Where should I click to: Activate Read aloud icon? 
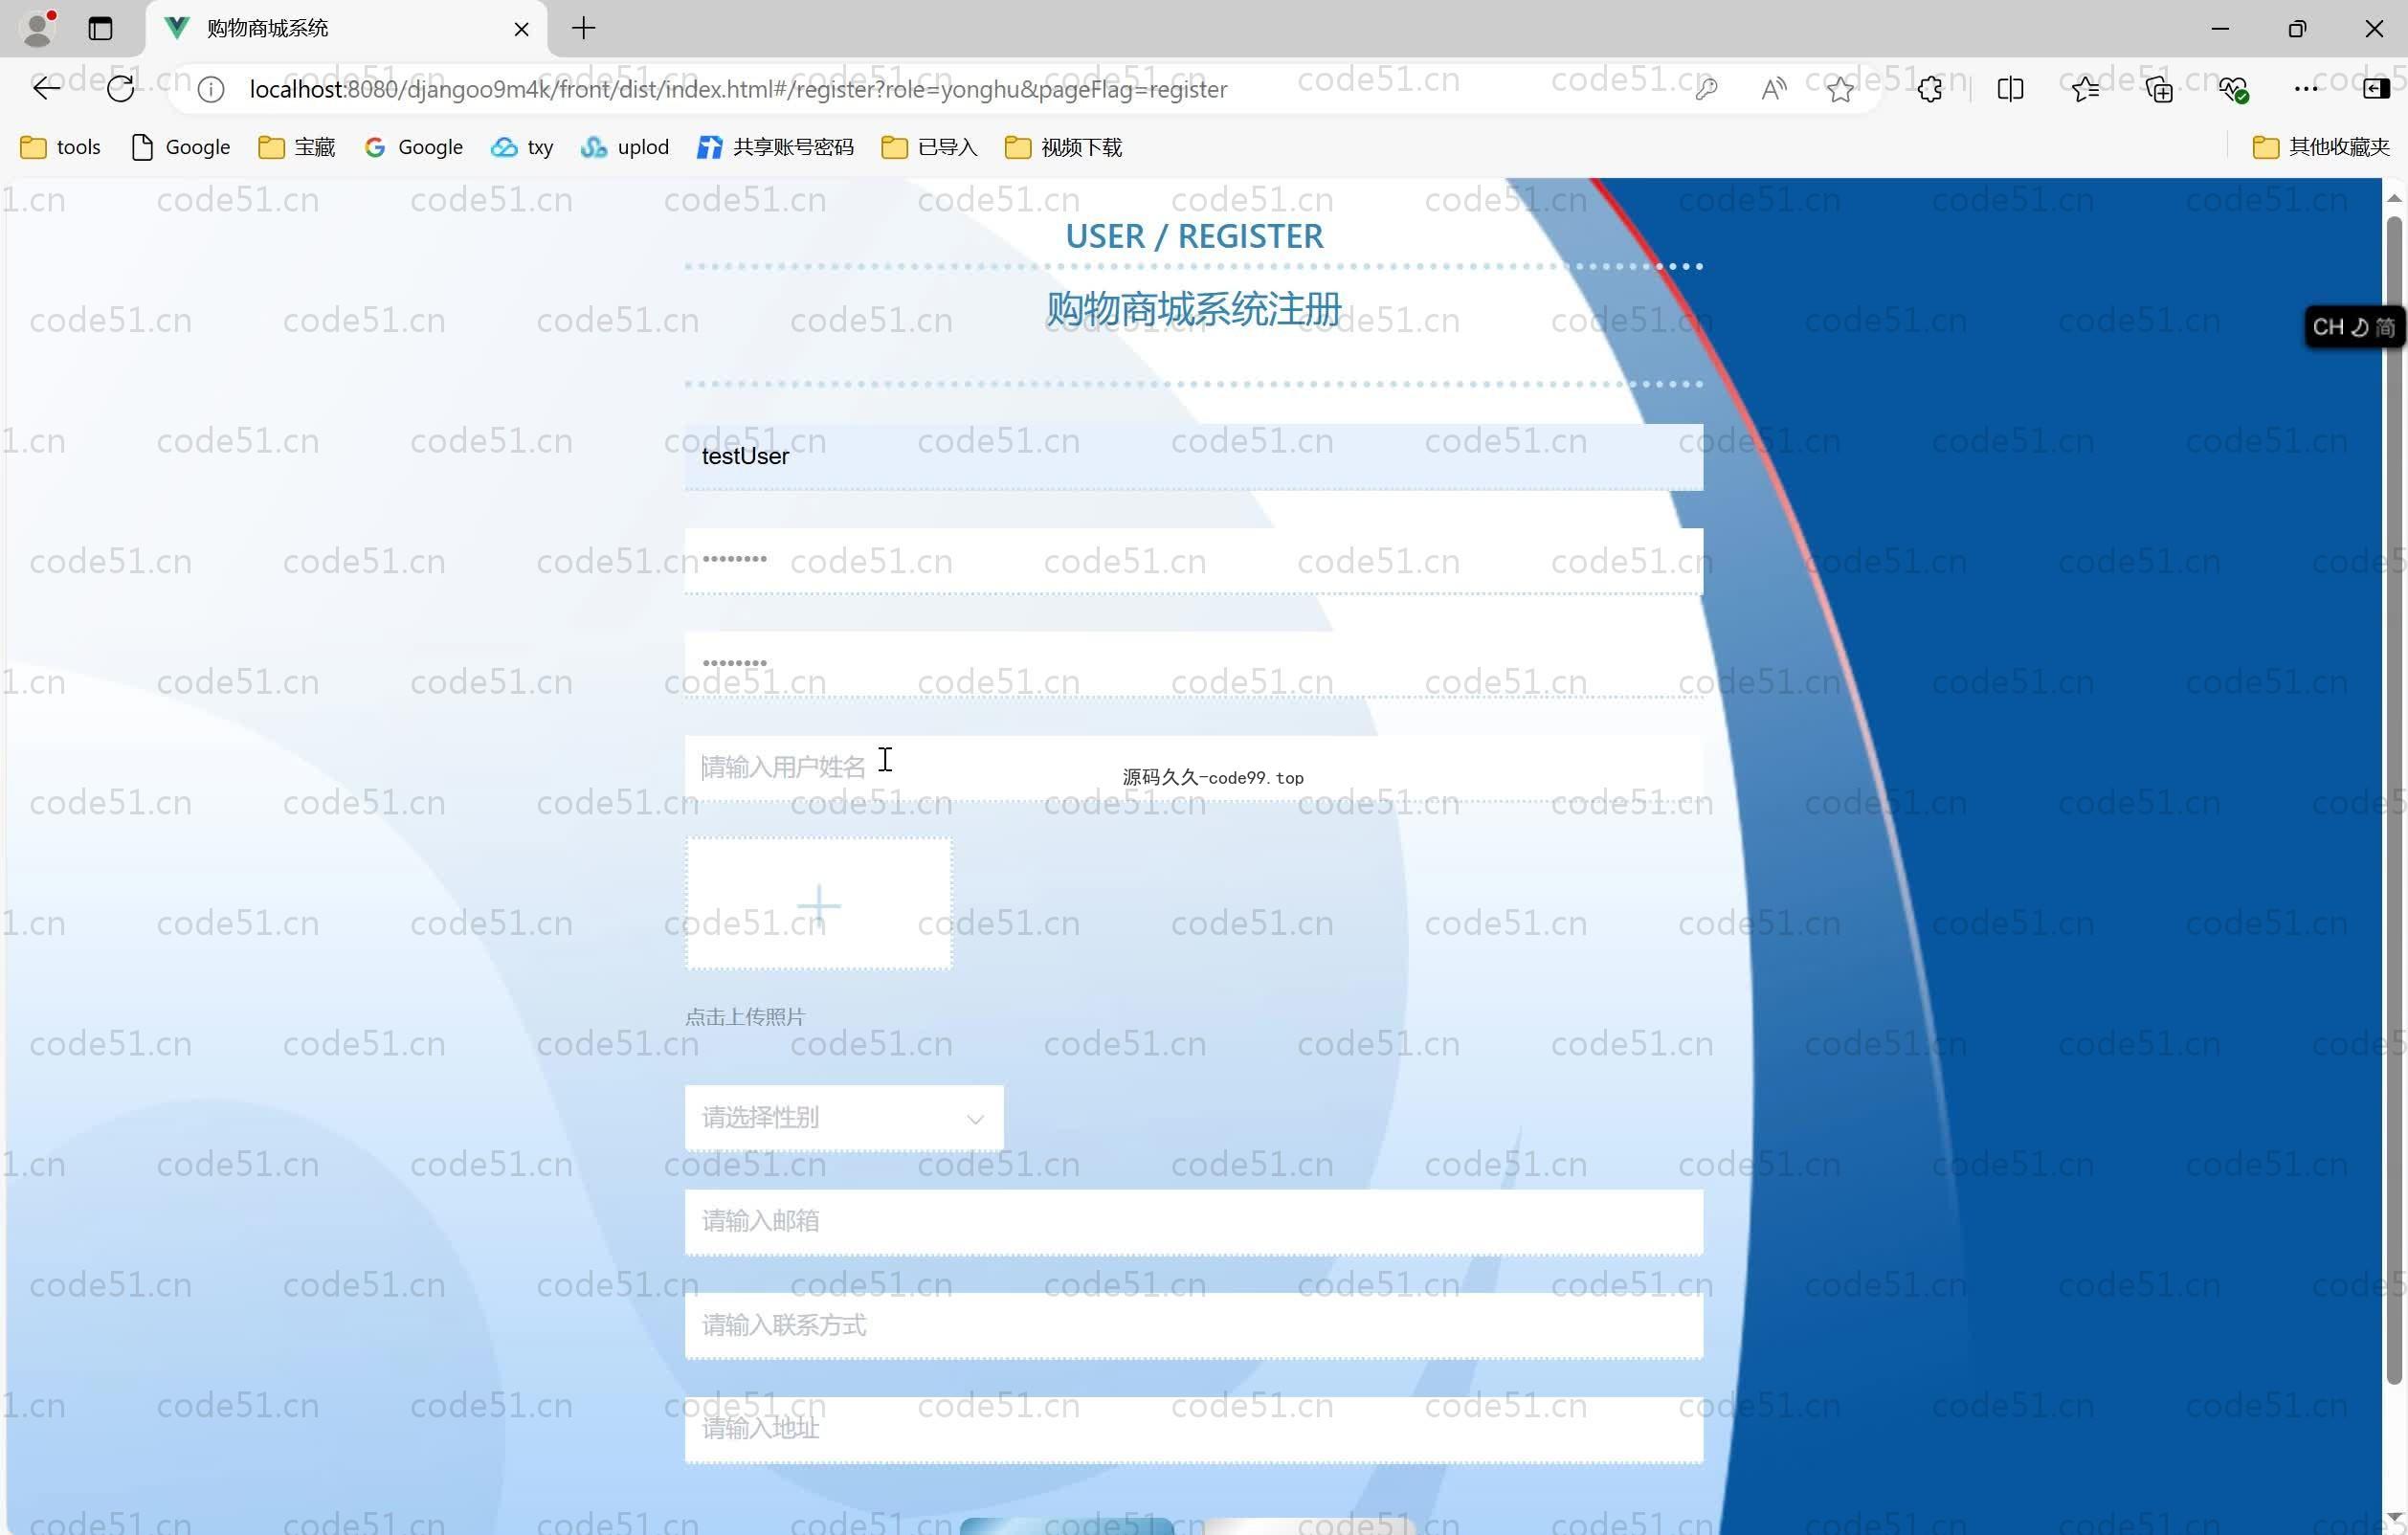[x=1773, y=89]
